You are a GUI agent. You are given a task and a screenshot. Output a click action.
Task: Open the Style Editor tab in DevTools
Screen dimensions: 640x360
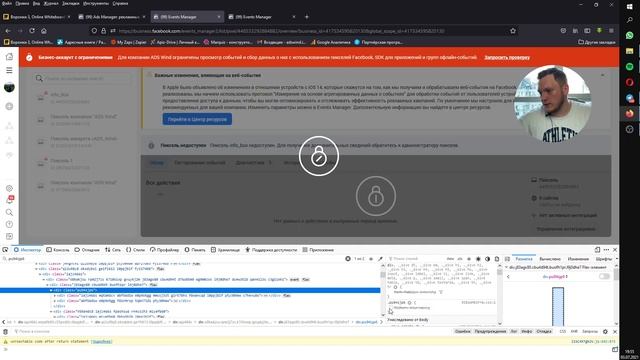point(136,250)
